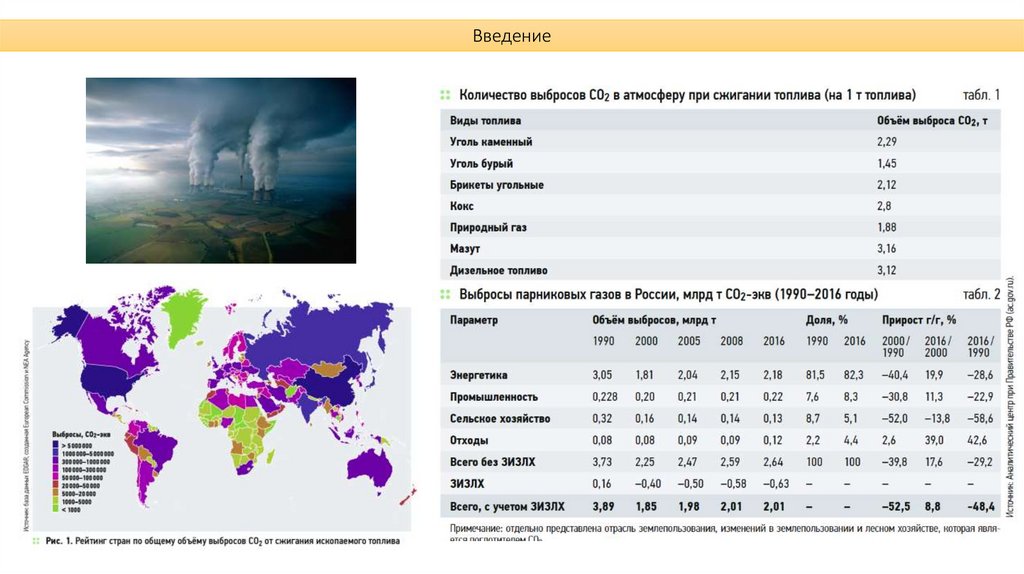Viewport: 1024px width, 574px height.
Task: Click the 'табл. 1' label
Action: pyautogui.click(x=980, y=96)
